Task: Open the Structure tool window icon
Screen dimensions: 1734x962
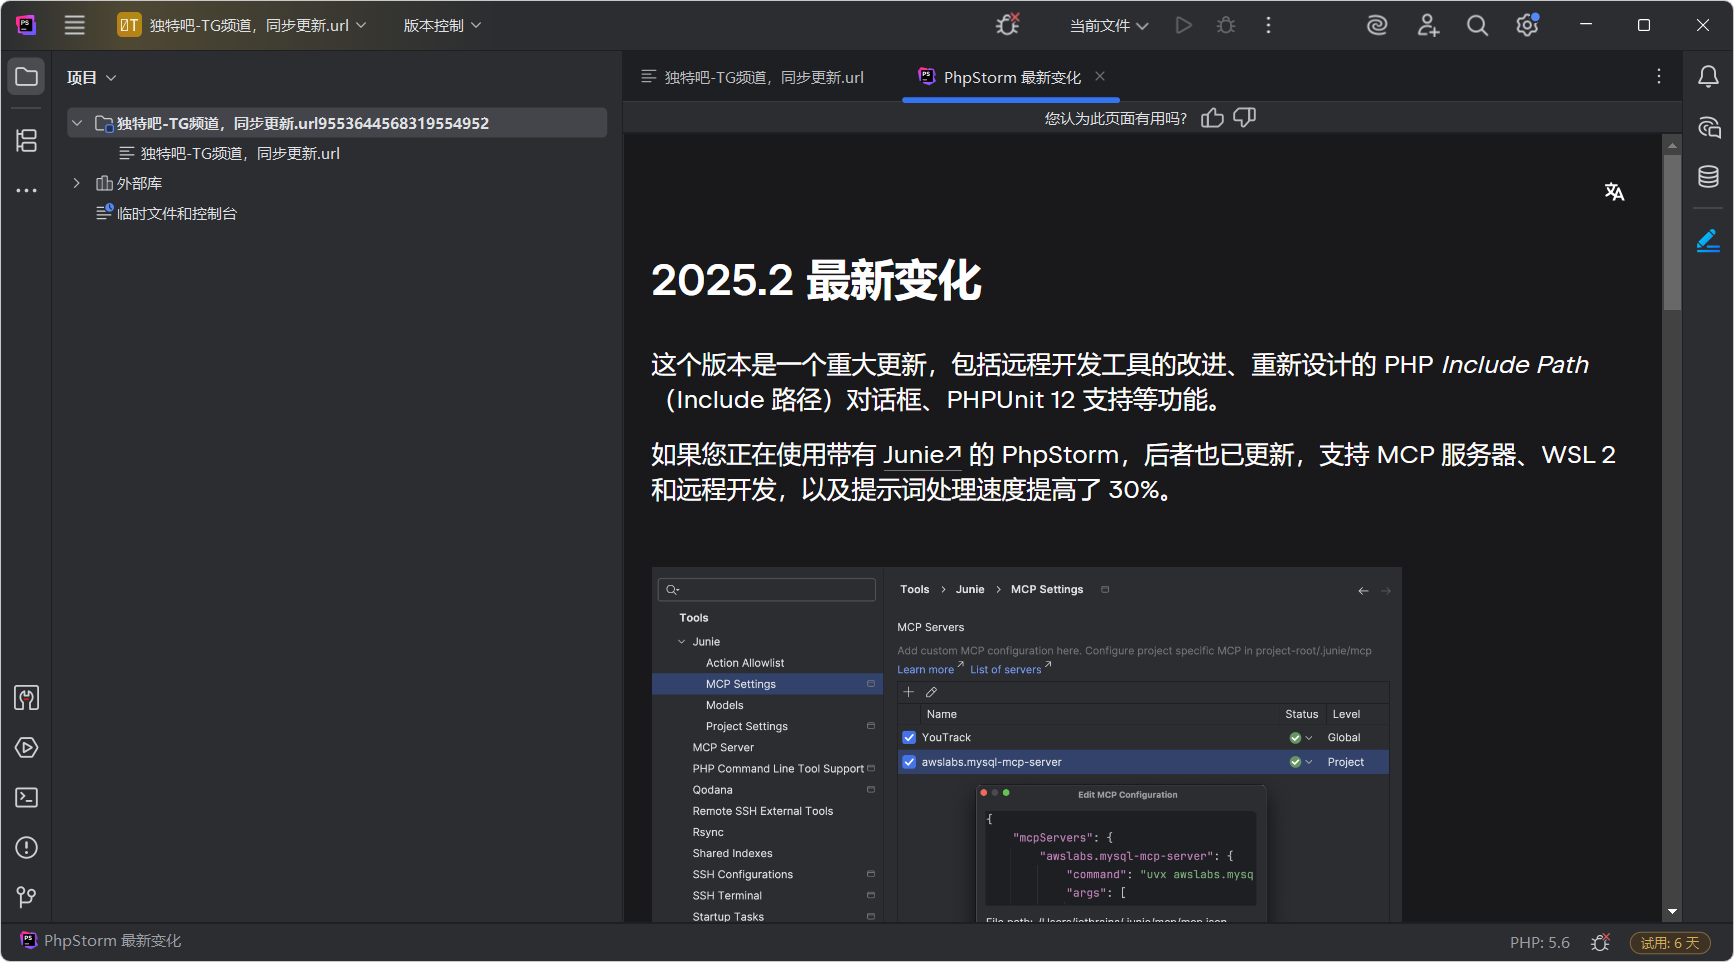Action: (x=27, y=141)
